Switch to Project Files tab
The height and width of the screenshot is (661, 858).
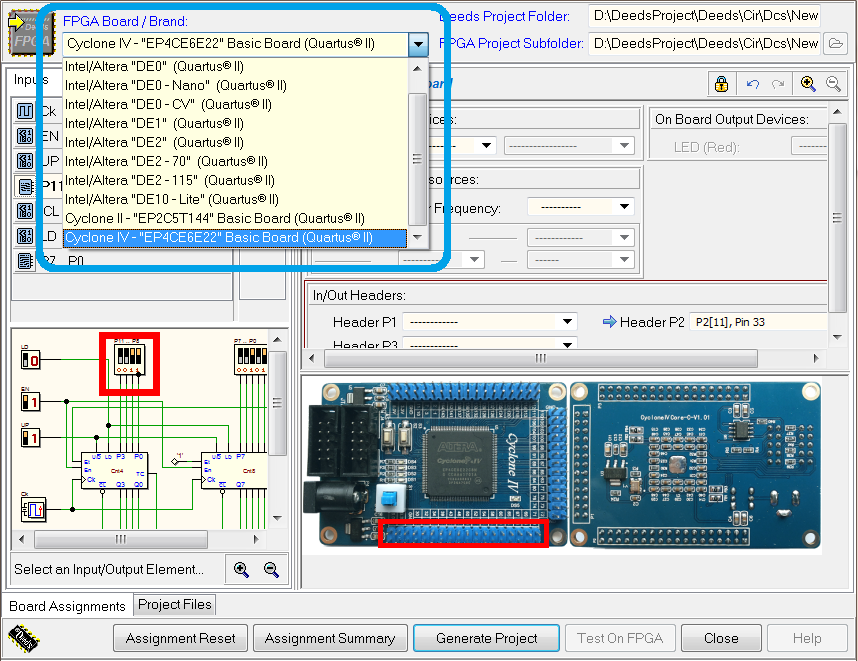[175, 604]
